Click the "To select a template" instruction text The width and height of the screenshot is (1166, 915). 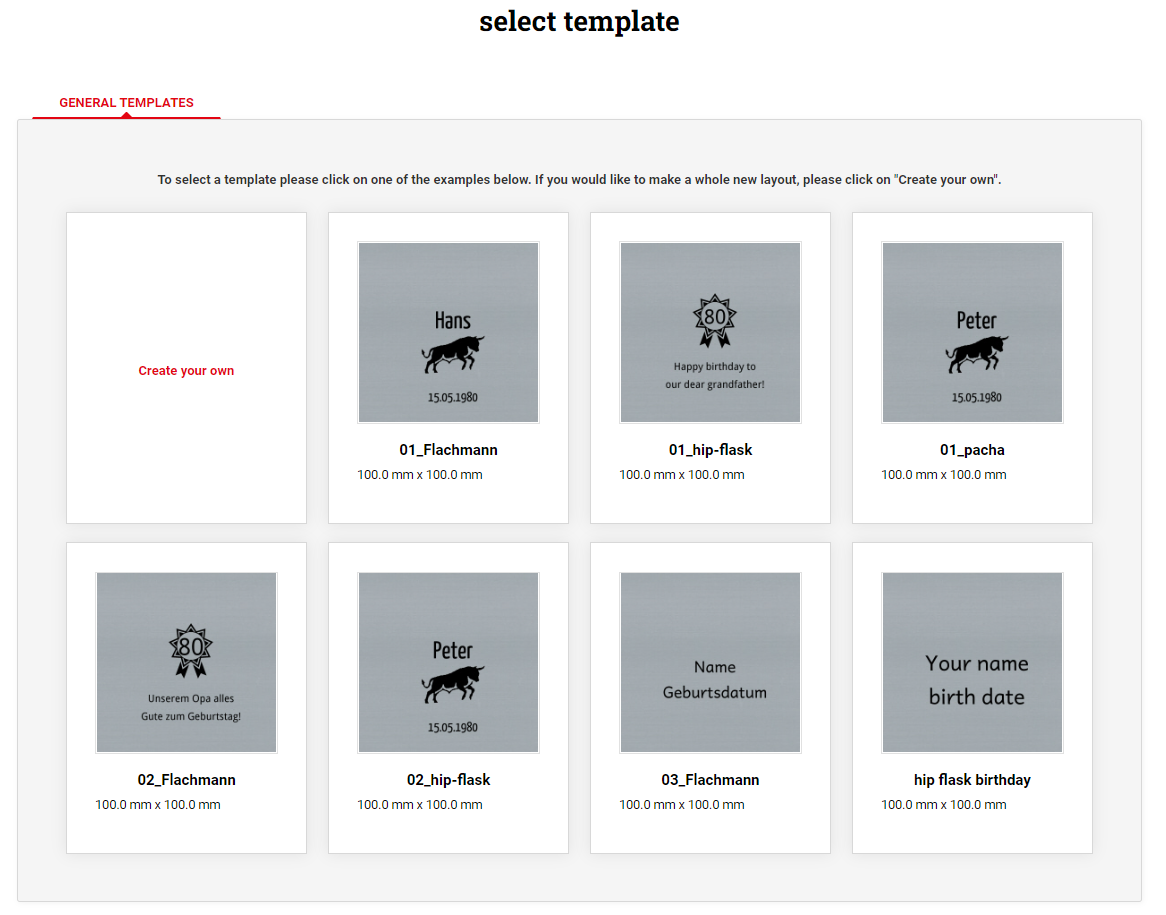[579, 179]
